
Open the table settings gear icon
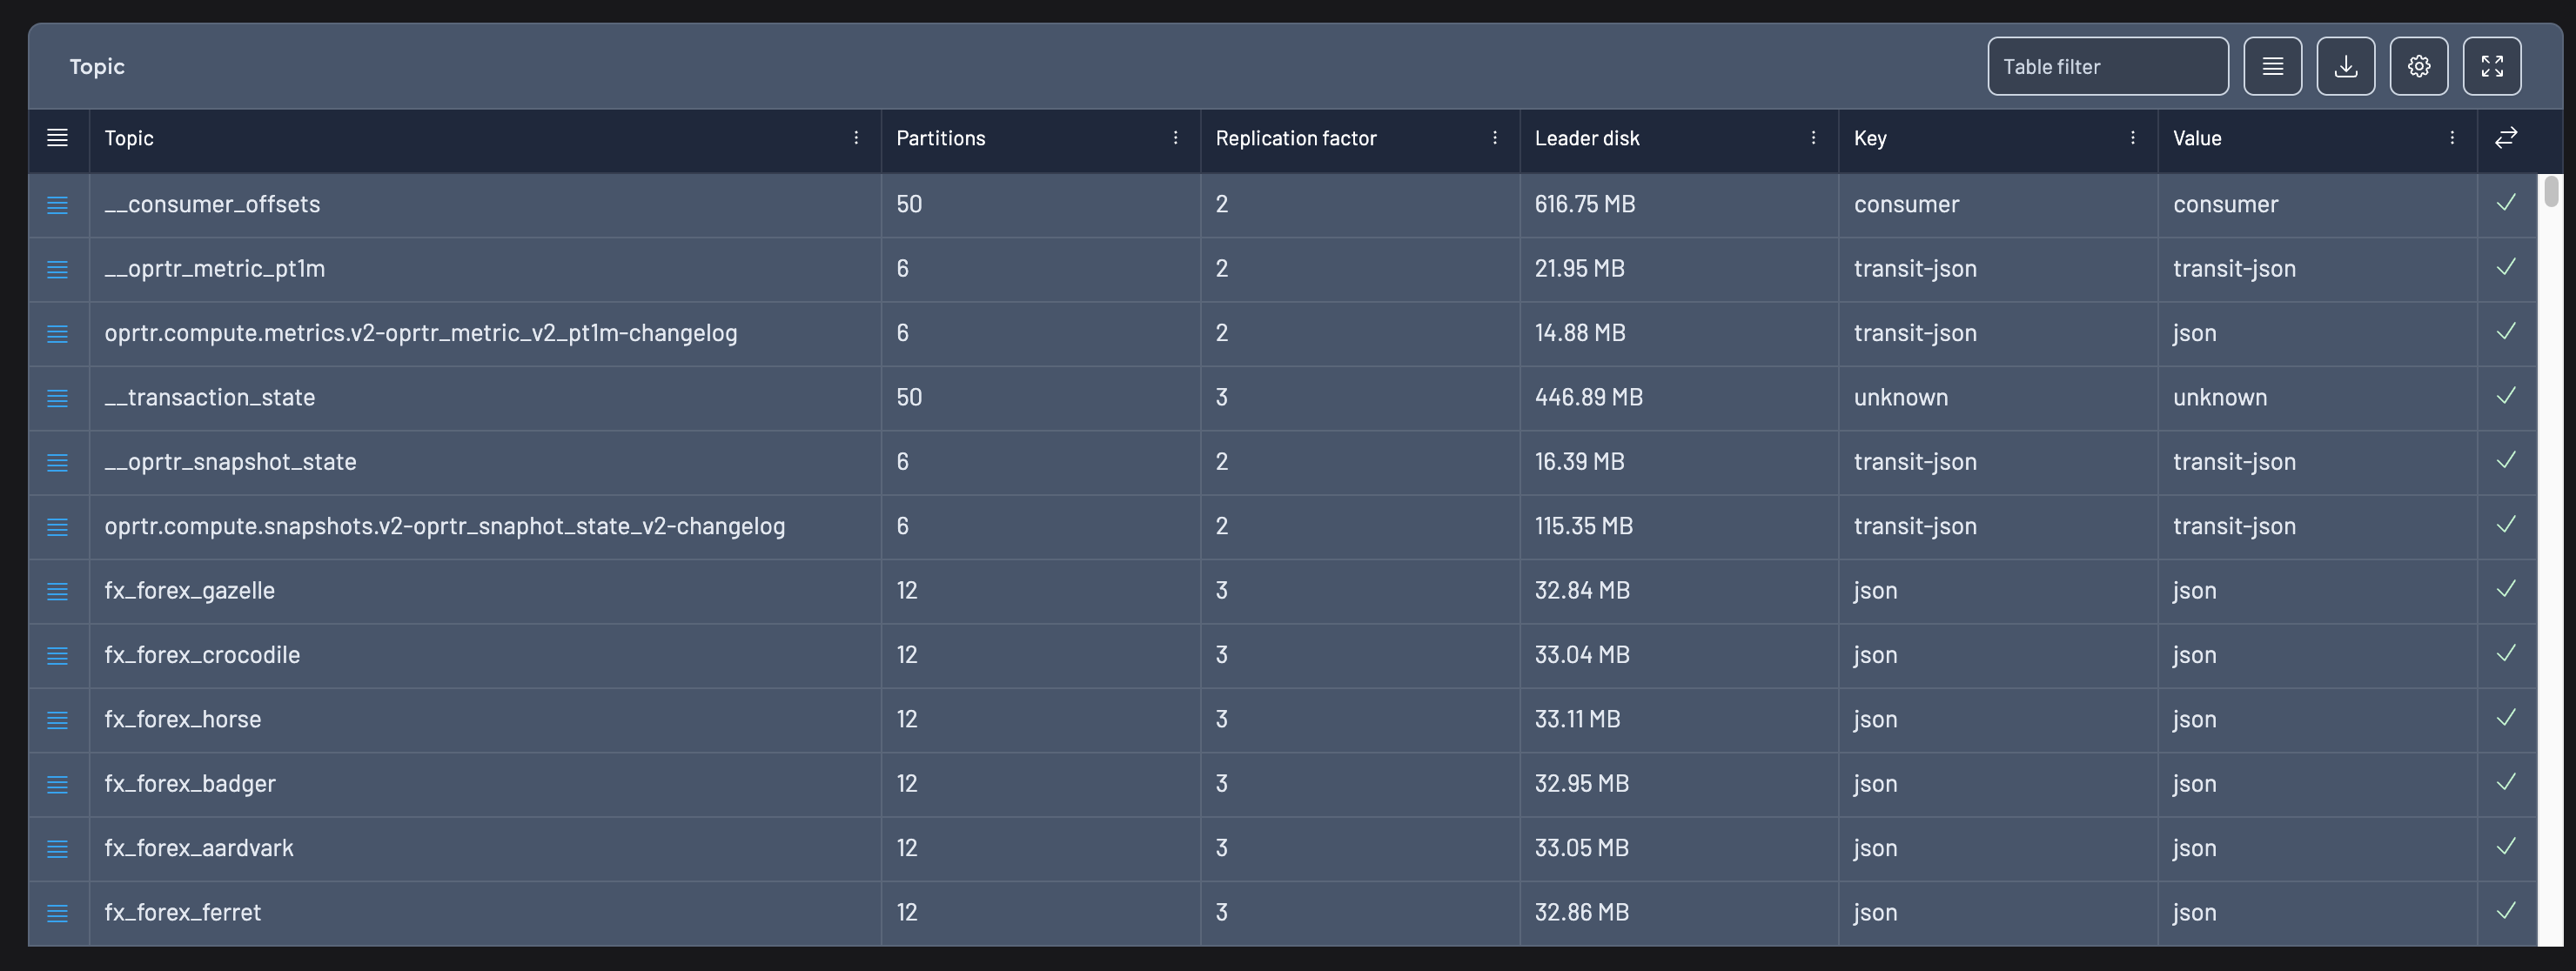coord(2419,66)
